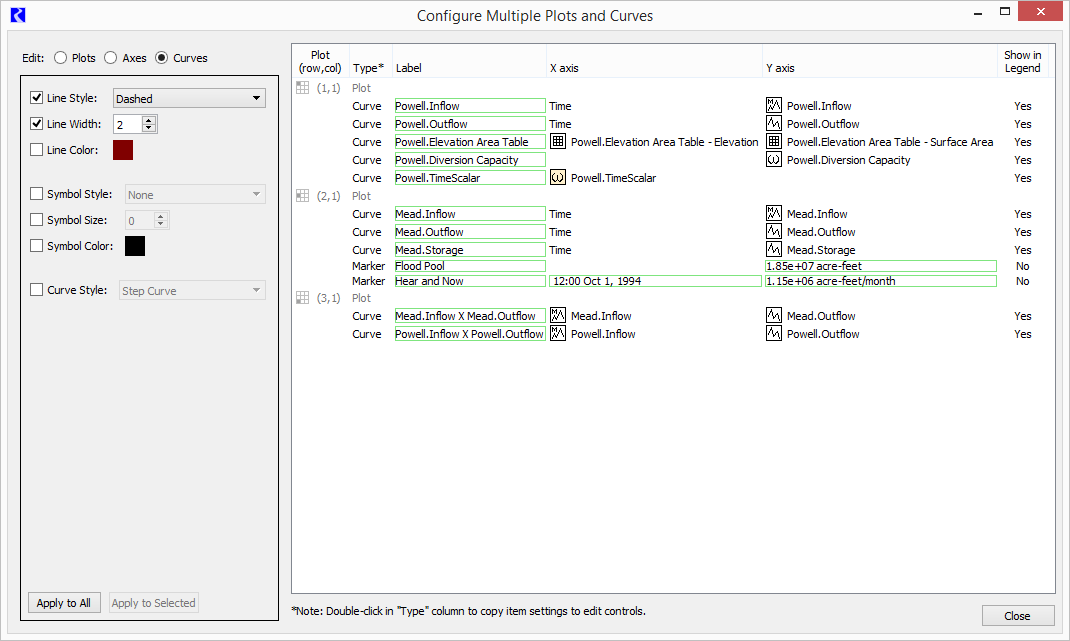The height and width of the screenshot is (641, 1070).
Task: Click the Show in Legend column header
Action: tap(1022, 61)
